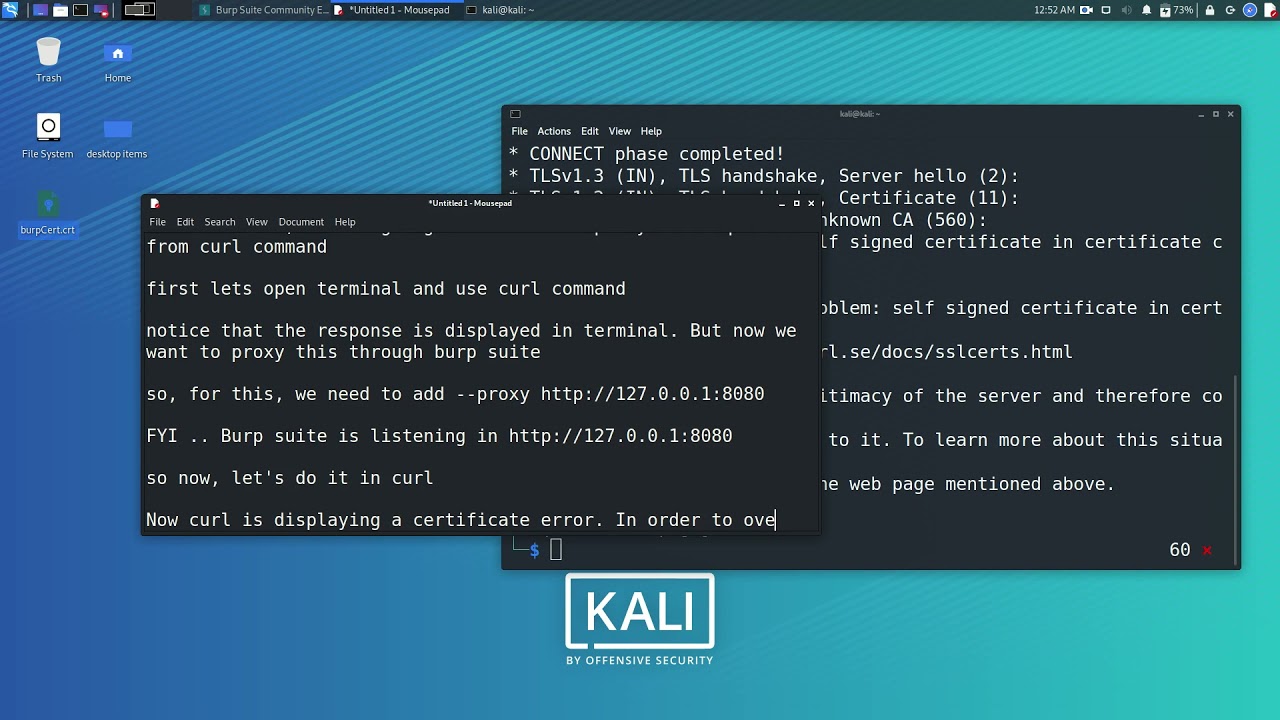Minimize the terminal window
Screen dimensions: 1280x720
(1201, 114)
